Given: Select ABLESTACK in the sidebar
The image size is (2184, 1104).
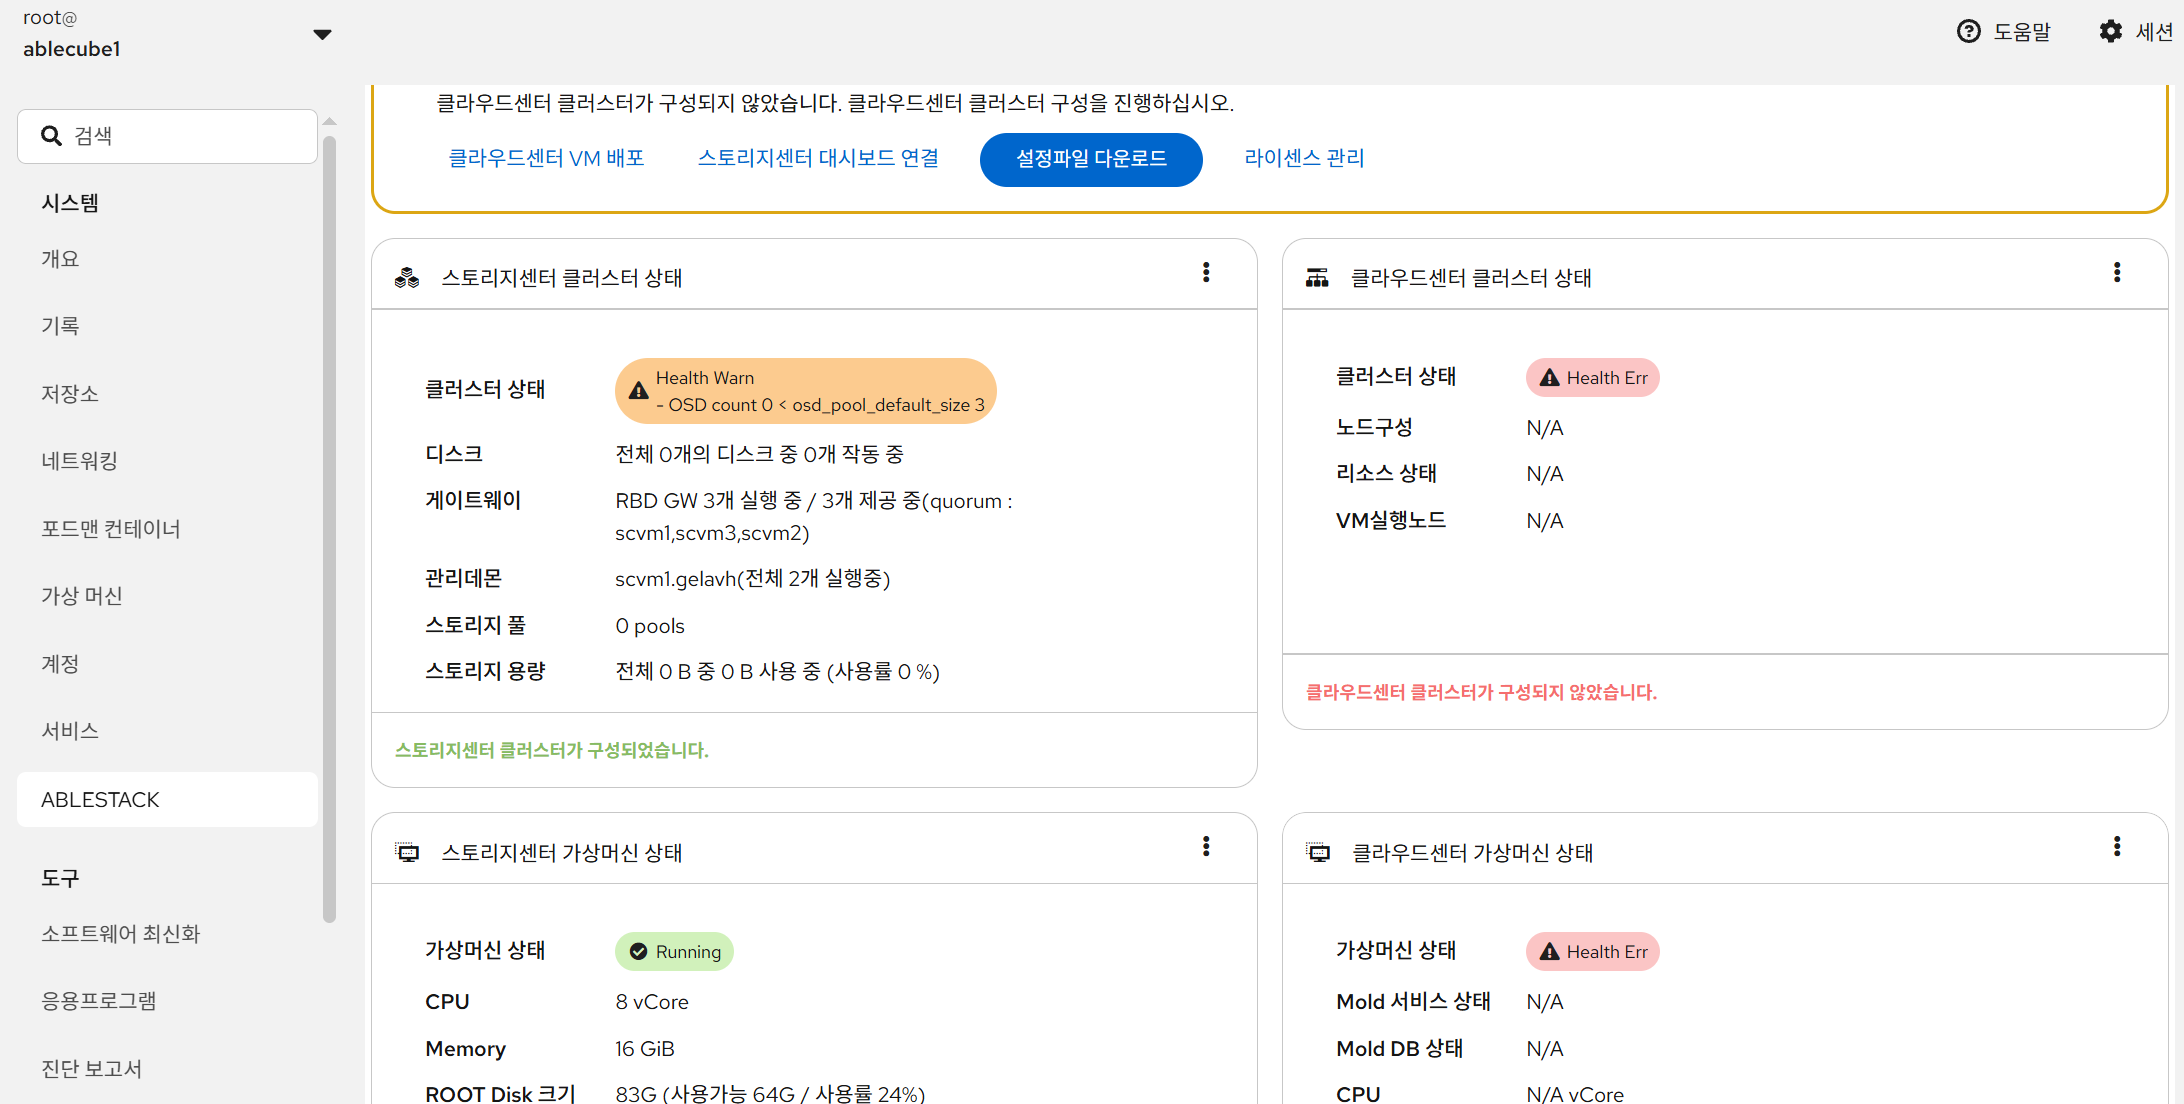Looking at the screenshot, I should pyautogui.click(x=167, y=800).
